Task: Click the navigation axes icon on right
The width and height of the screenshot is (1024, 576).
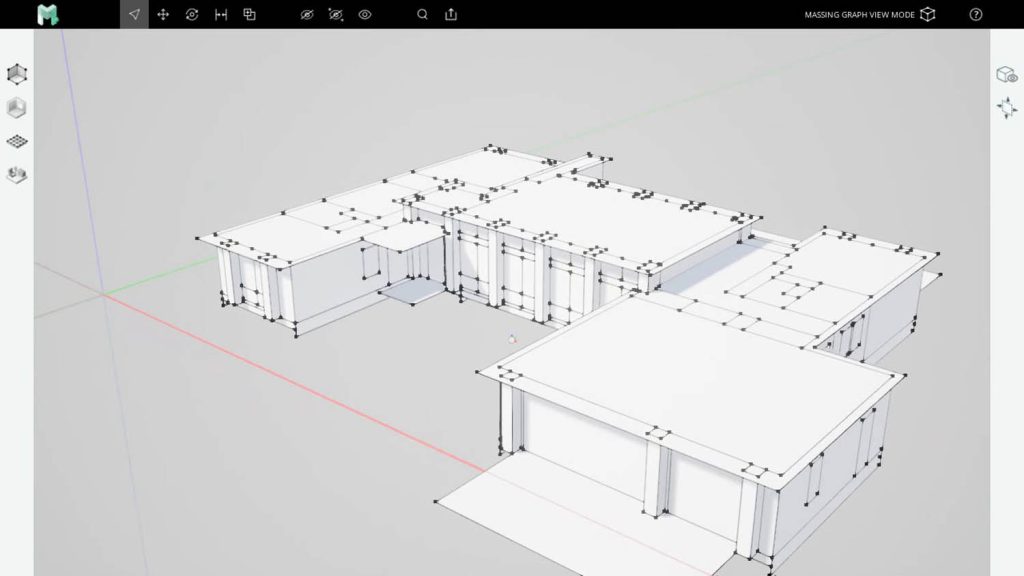Action: coord(1005,105)
